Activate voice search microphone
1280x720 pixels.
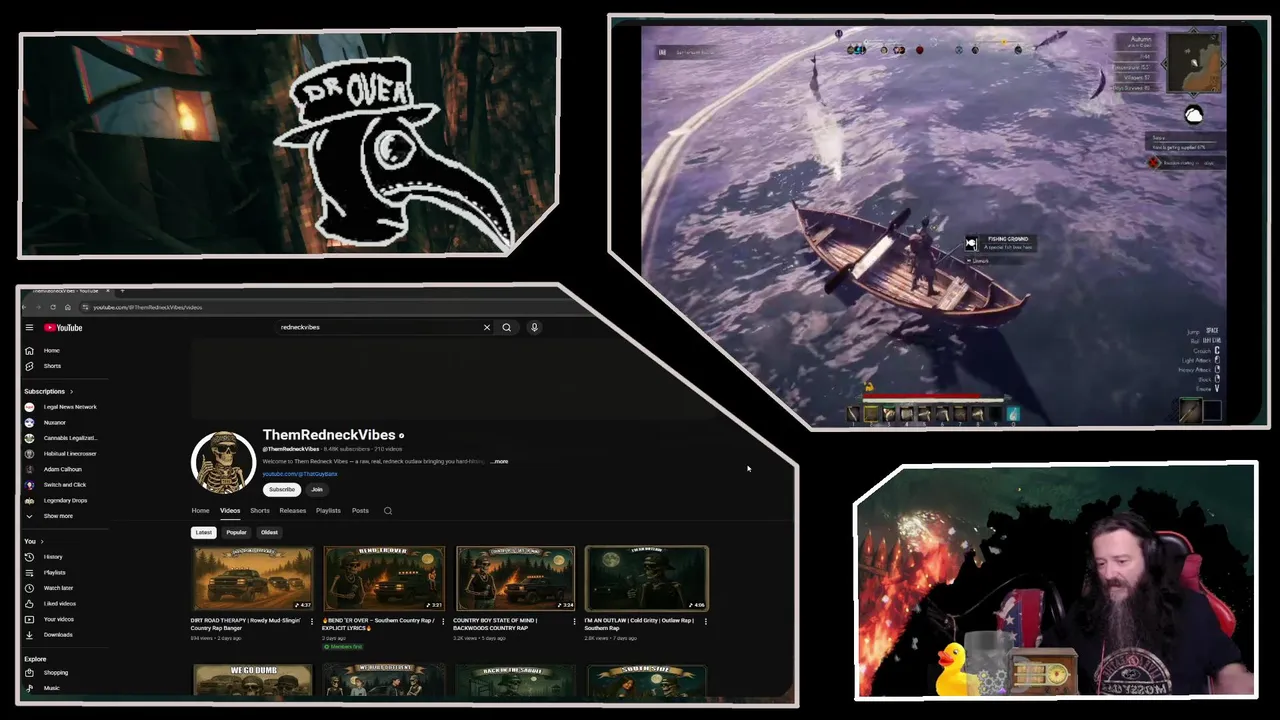534,327
